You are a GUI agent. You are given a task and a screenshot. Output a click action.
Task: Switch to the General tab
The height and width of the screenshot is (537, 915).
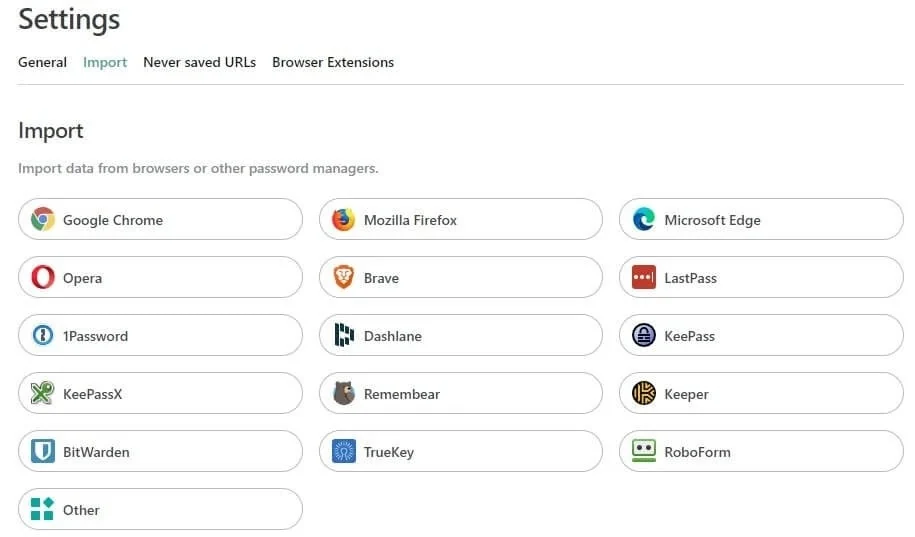[x=43, y=62]
